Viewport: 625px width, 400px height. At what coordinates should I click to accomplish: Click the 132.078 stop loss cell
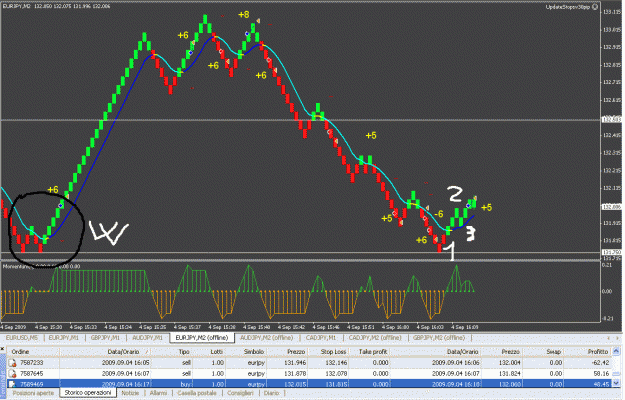coord(336,374)
